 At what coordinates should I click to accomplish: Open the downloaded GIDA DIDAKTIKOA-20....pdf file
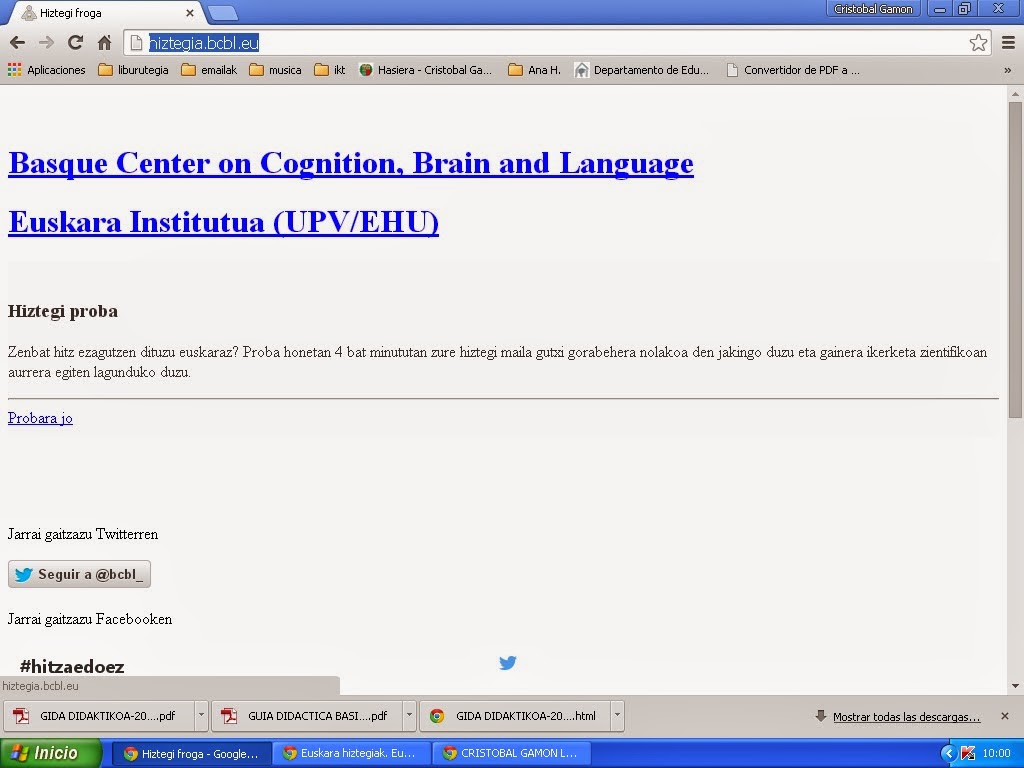[x=99, y=716]
